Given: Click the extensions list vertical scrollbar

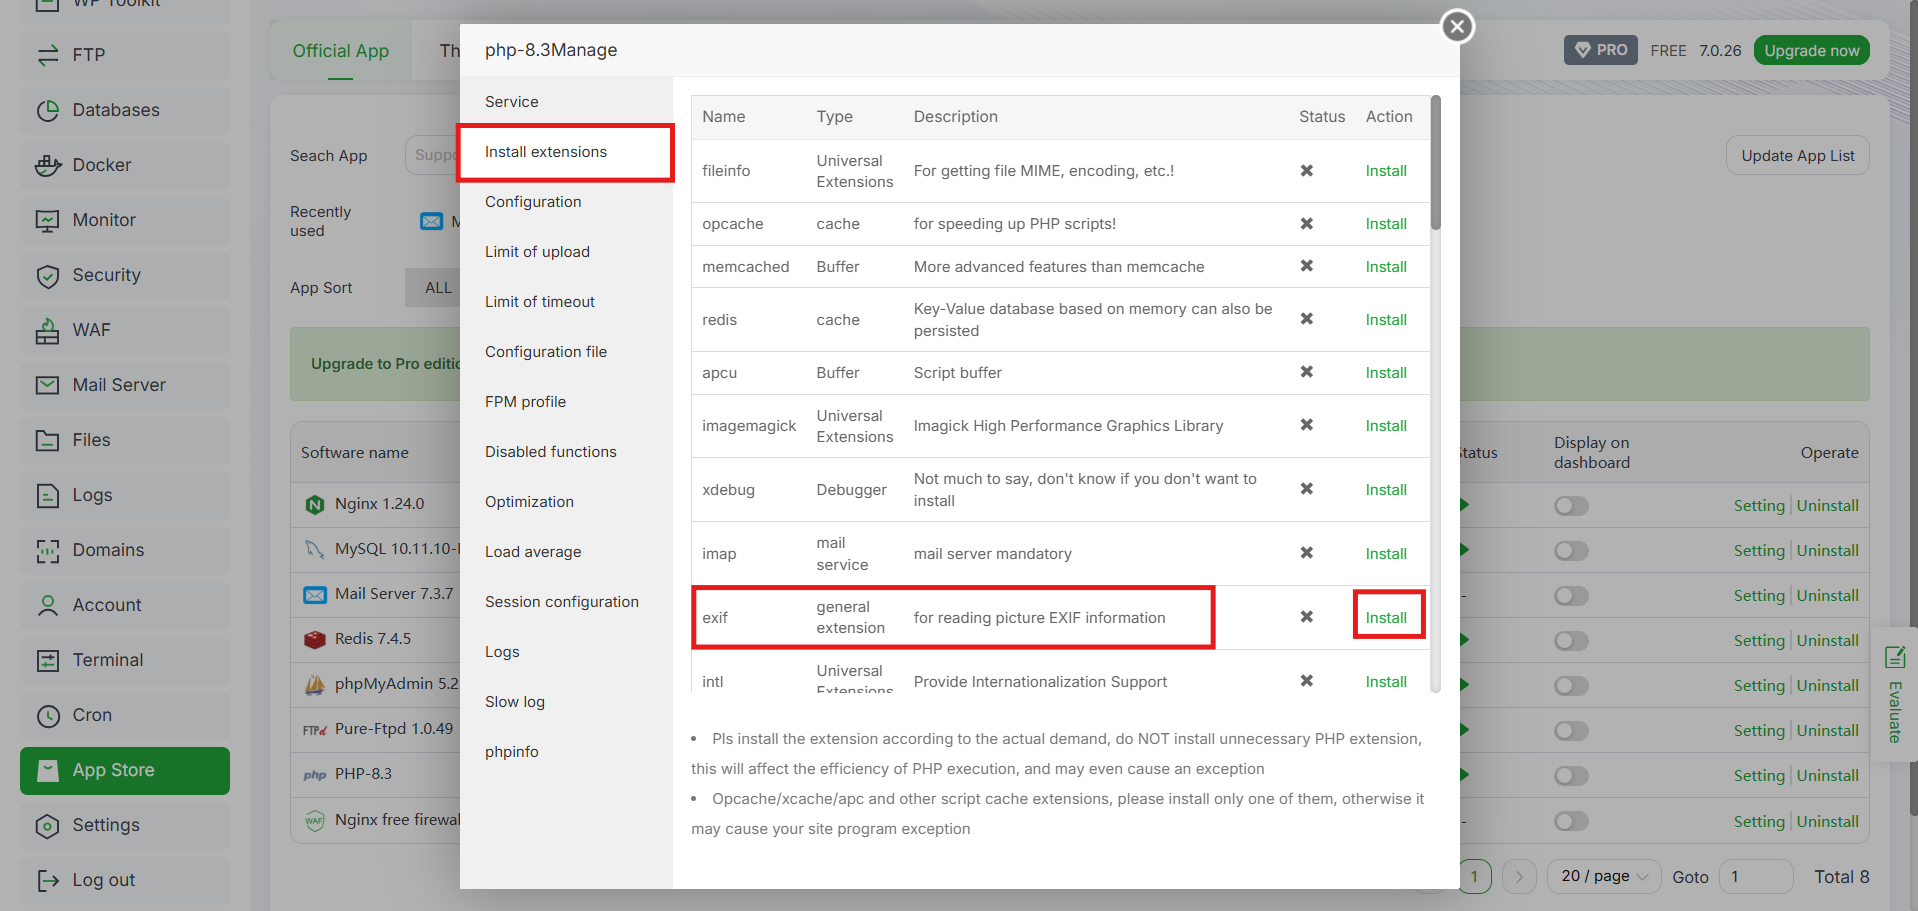Looking at the screenshot, I should (x=1436, y=163).
